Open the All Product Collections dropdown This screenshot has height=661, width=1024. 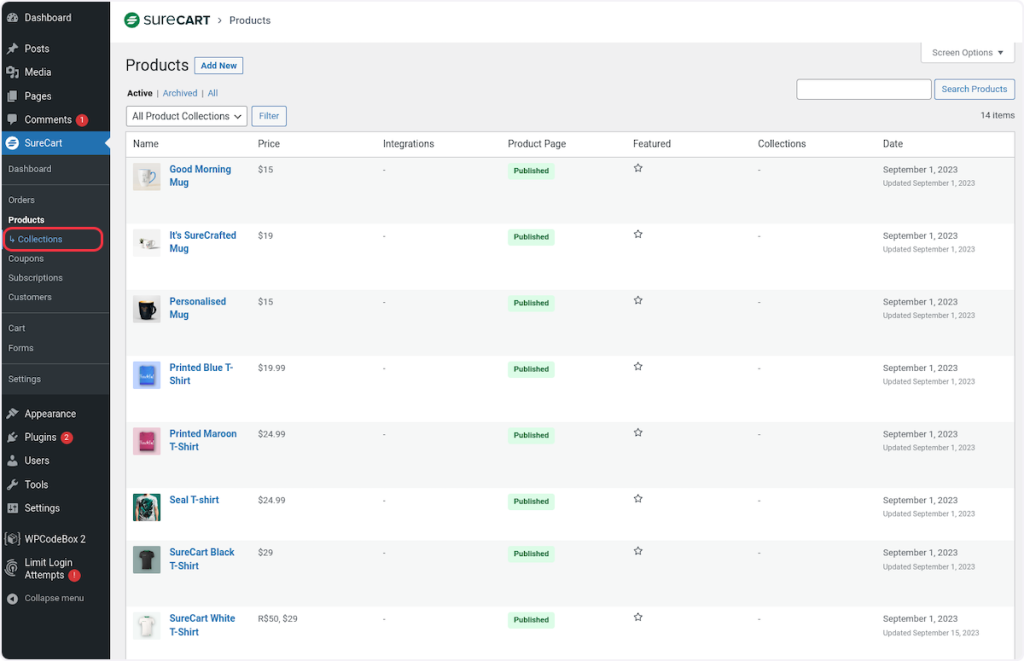pos(187,116)
